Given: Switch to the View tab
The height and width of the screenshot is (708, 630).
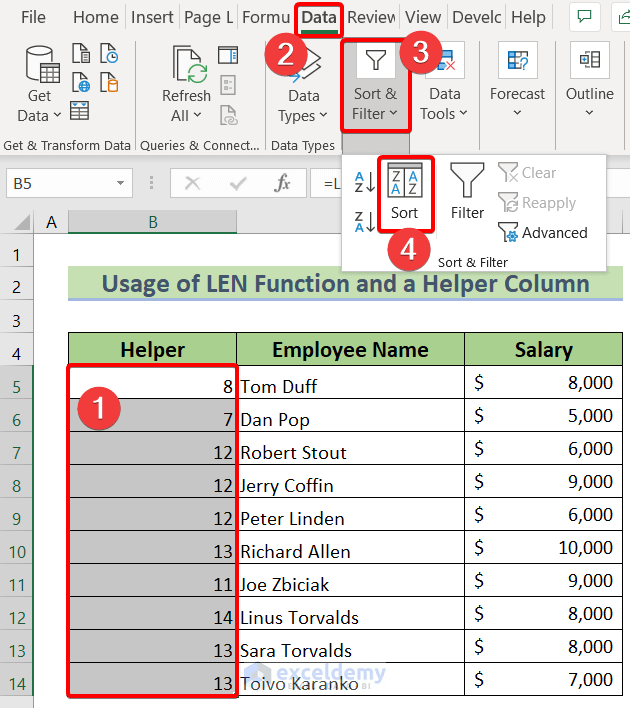Looking at the screenshot, I should 423,17.
